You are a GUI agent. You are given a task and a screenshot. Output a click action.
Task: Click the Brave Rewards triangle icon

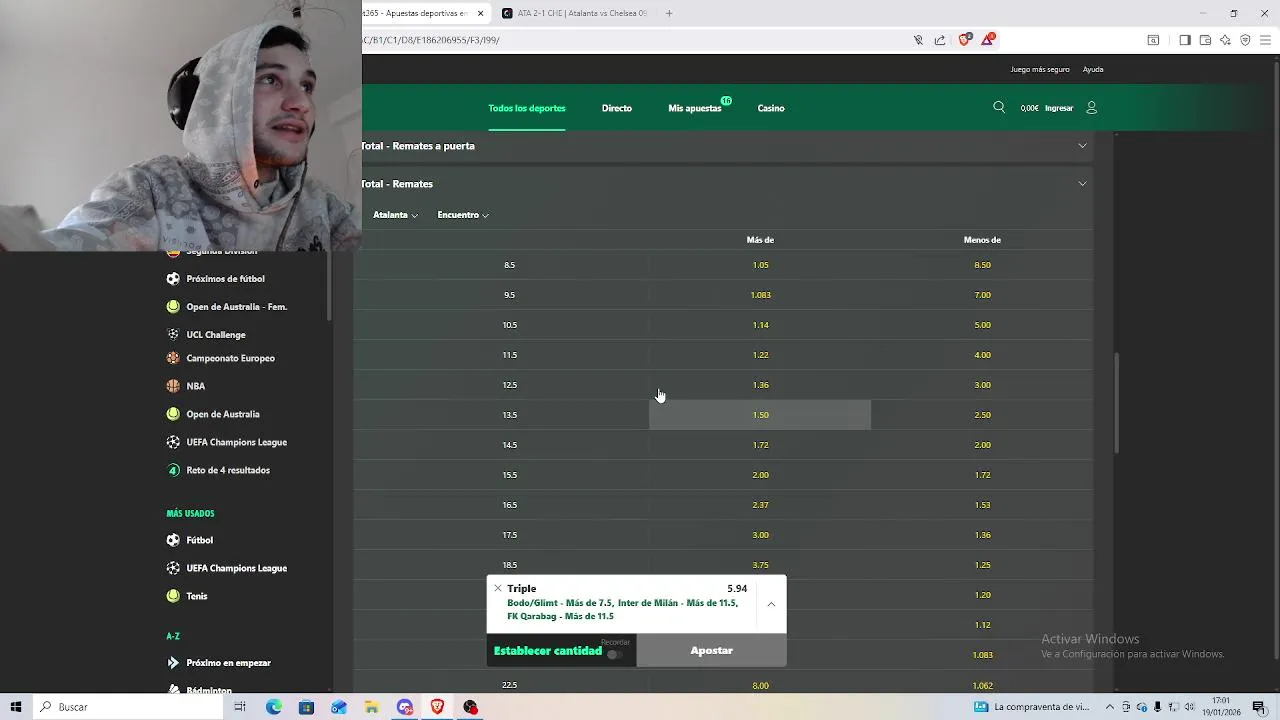(x=988, y=40)
